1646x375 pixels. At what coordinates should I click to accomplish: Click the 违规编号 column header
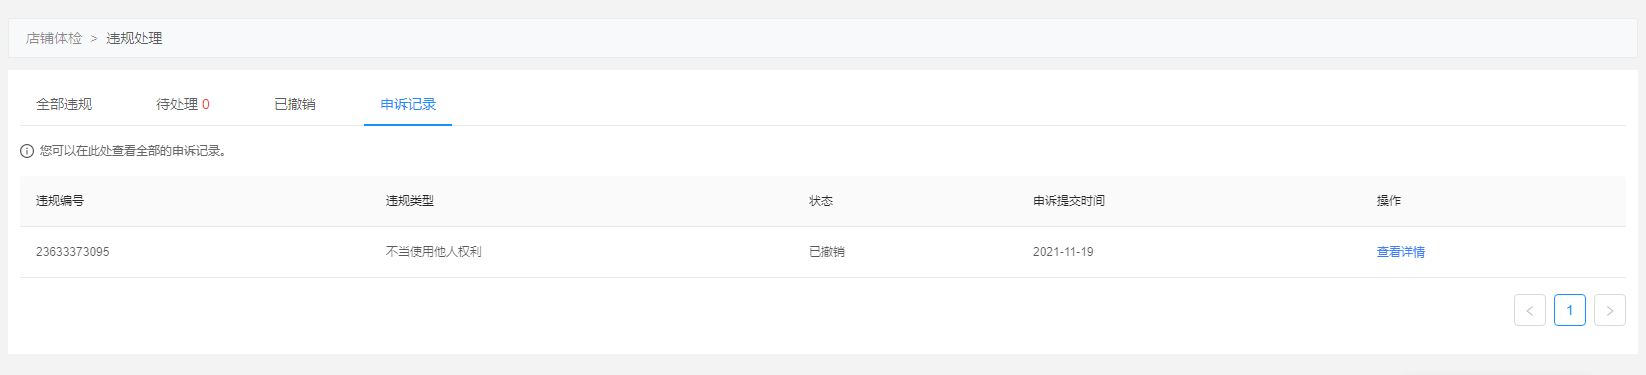tap(60, 201)
